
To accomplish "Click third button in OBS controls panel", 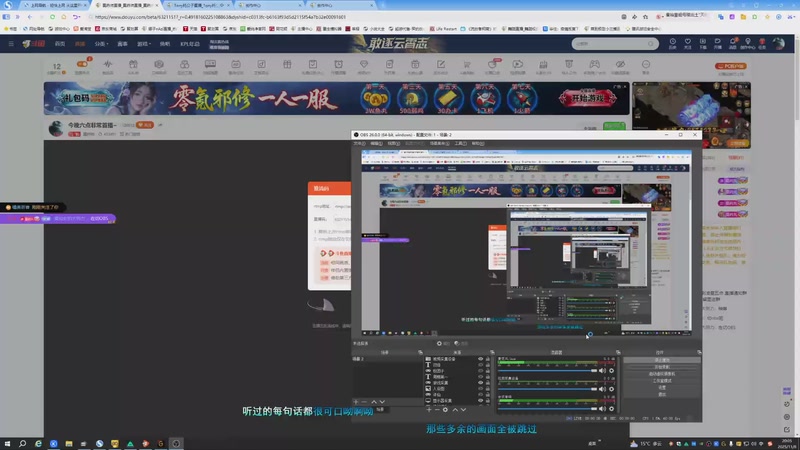I will click(662, 374).
